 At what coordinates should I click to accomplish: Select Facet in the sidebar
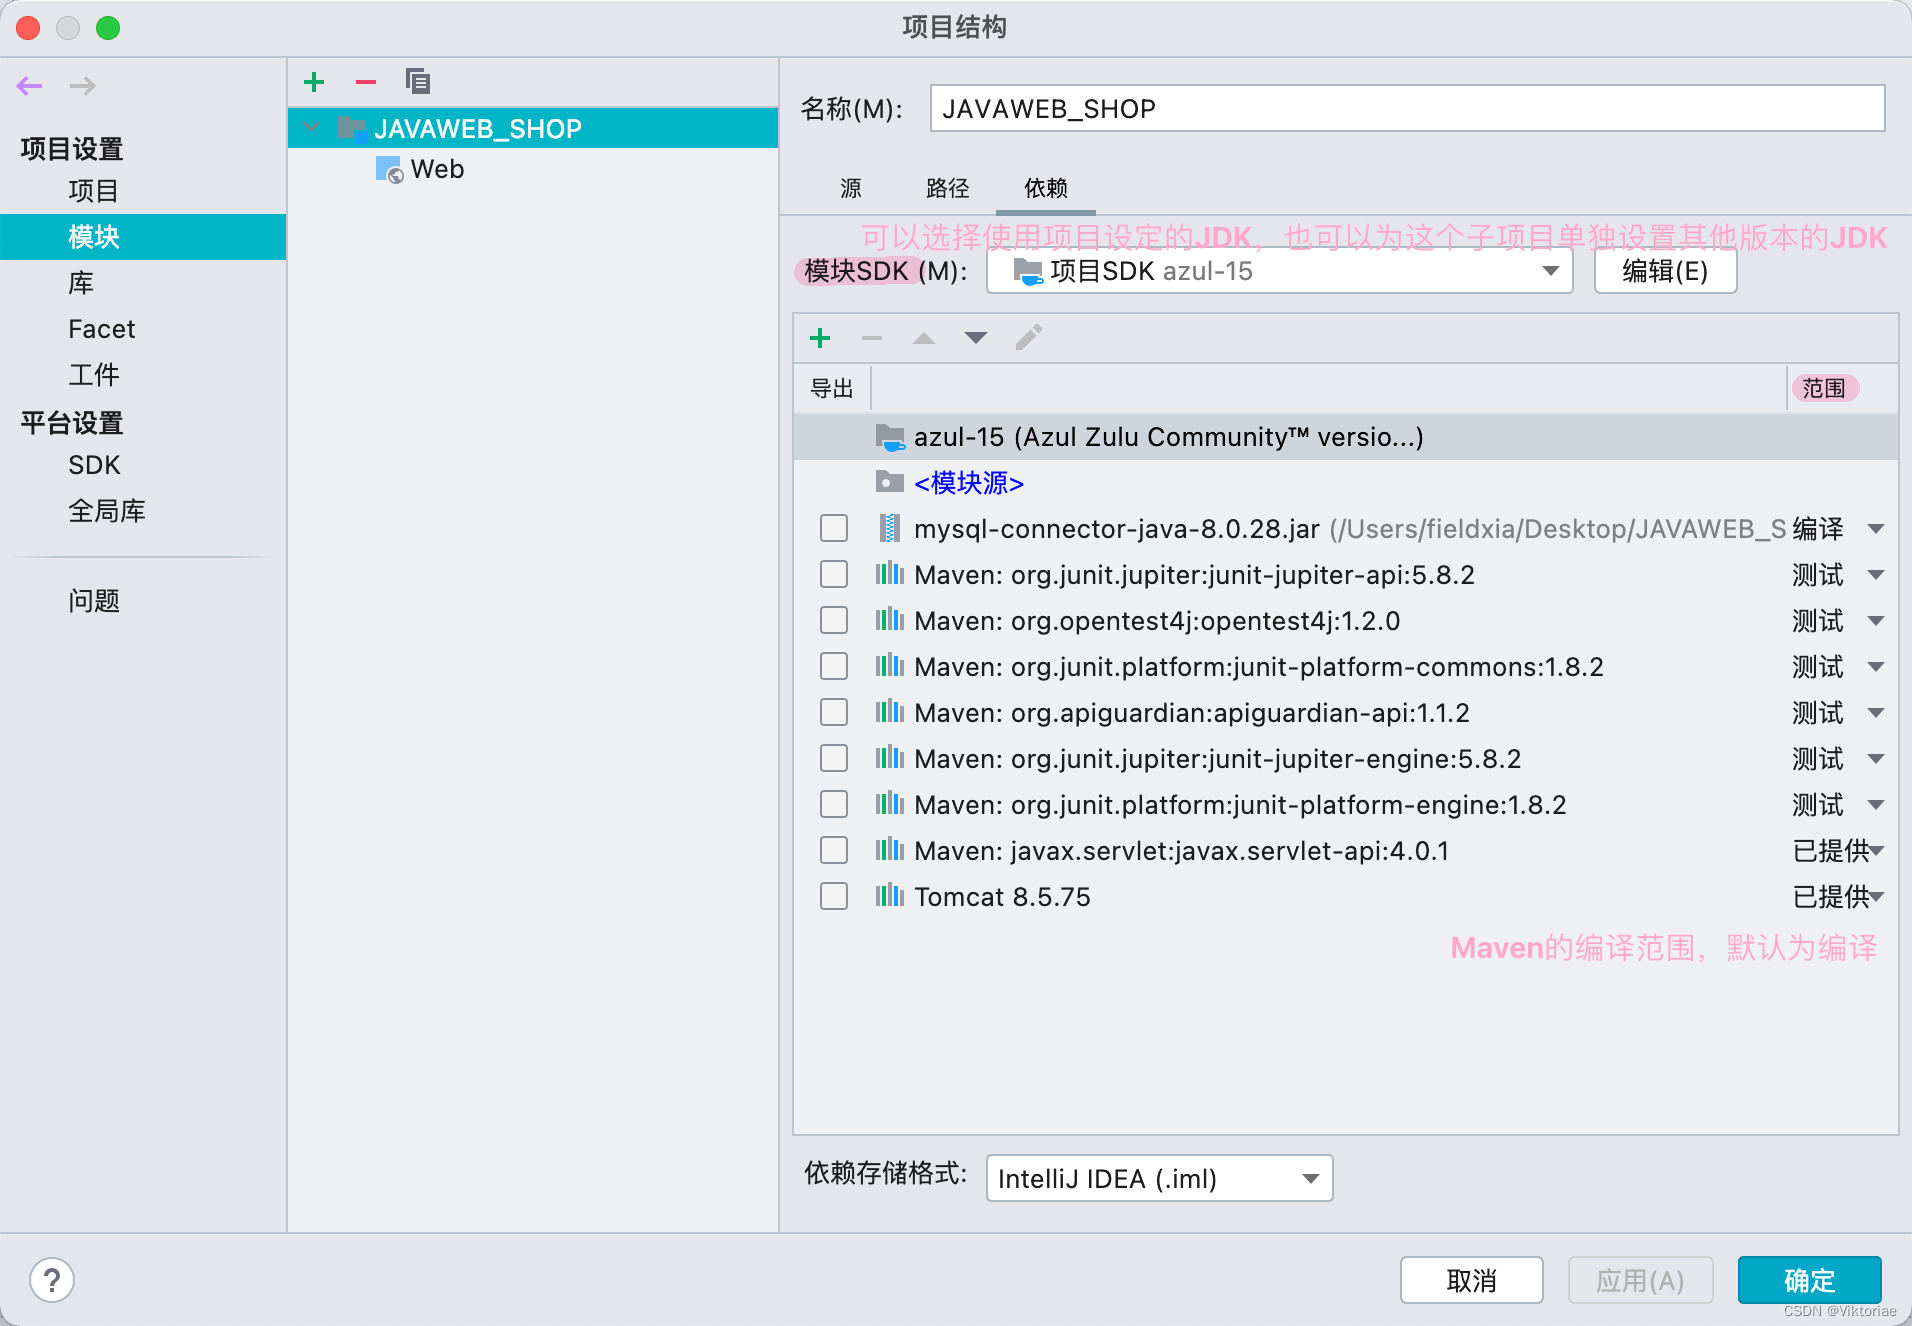click(x=101, y=329)
